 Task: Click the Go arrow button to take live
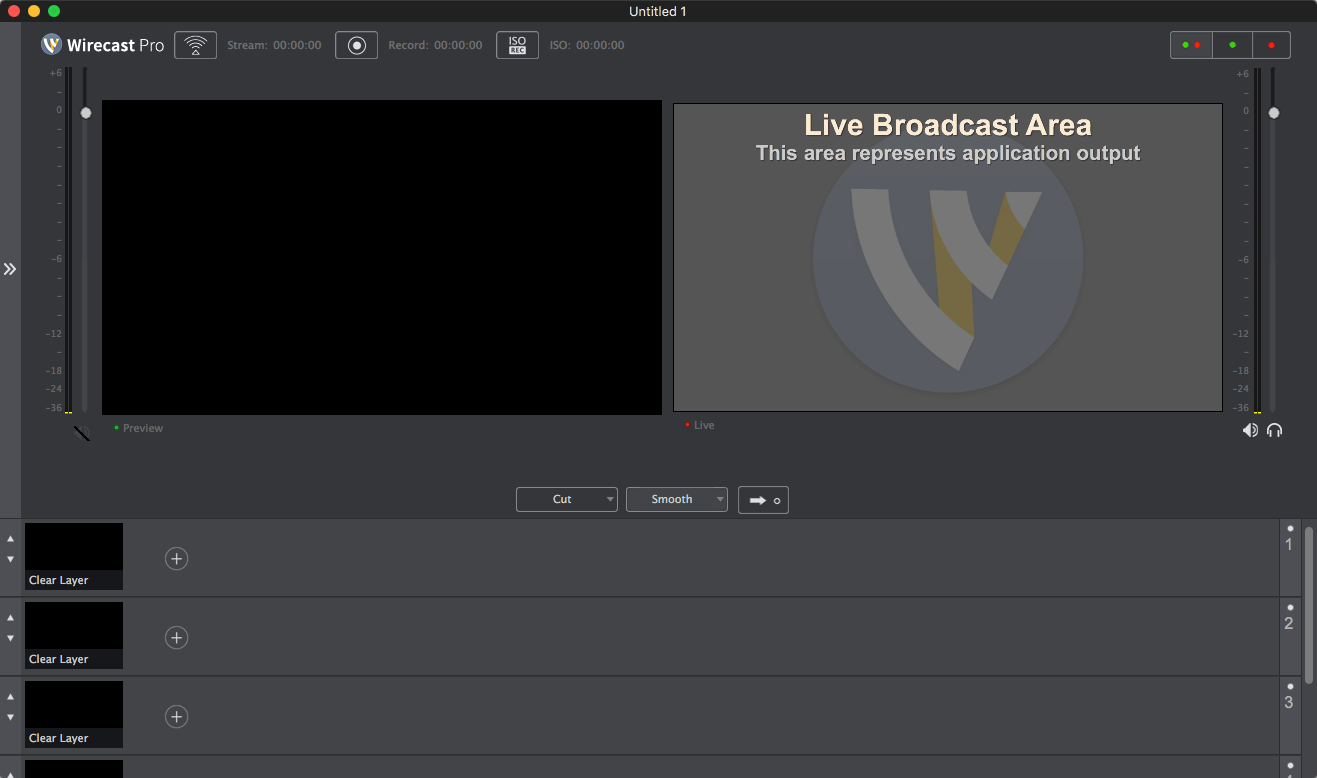coord(763,500)
